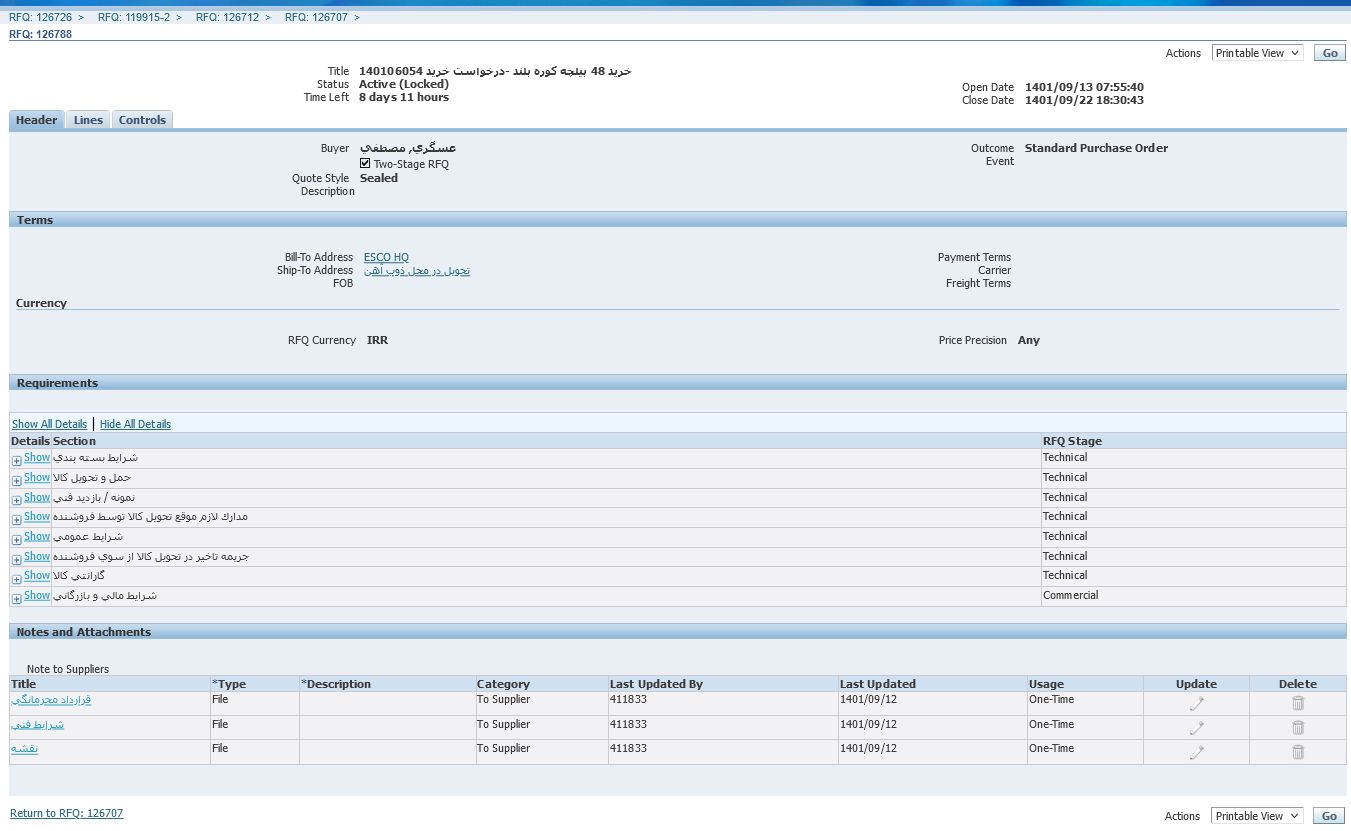Click Show link for حمل و تحويل کالا
This screenshot has width=1351, height=831.
click(x=37, y=477)
